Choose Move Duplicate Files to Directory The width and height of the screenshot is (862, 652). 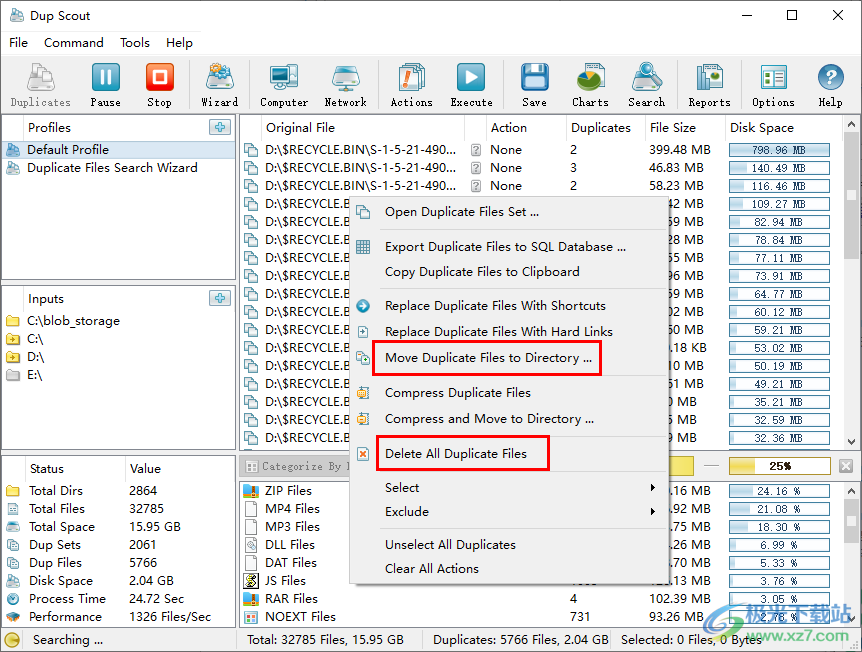tap(488, 358)
